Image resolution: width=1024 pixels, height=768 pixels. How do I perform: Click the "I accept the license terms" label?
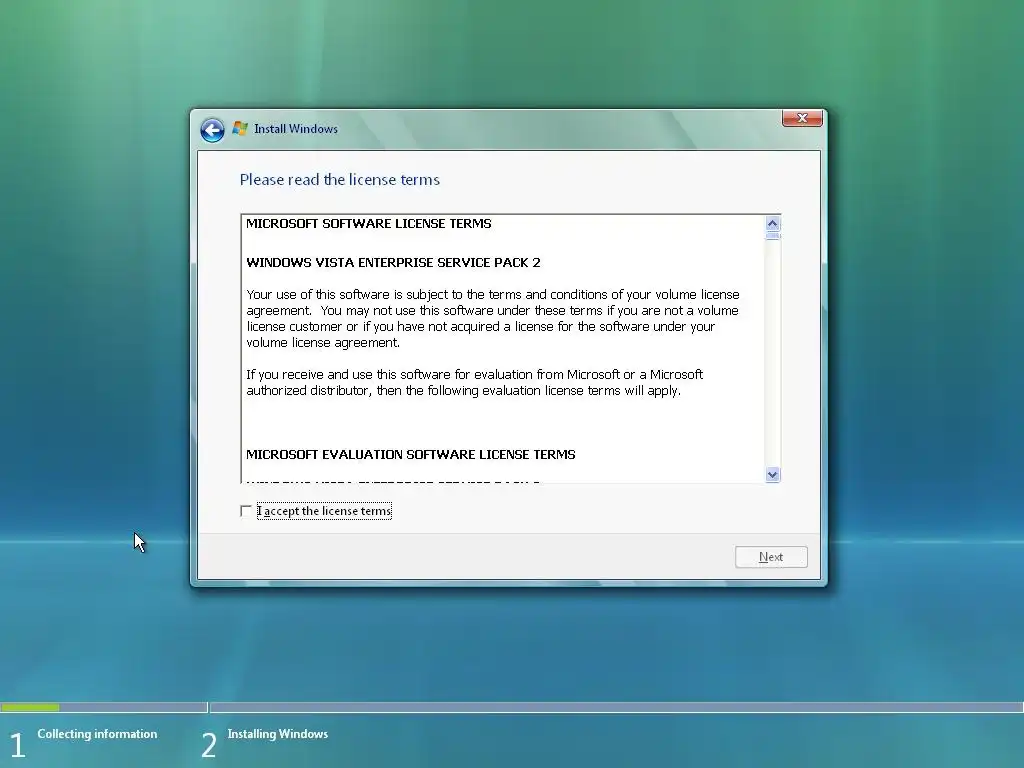(325, 511)
